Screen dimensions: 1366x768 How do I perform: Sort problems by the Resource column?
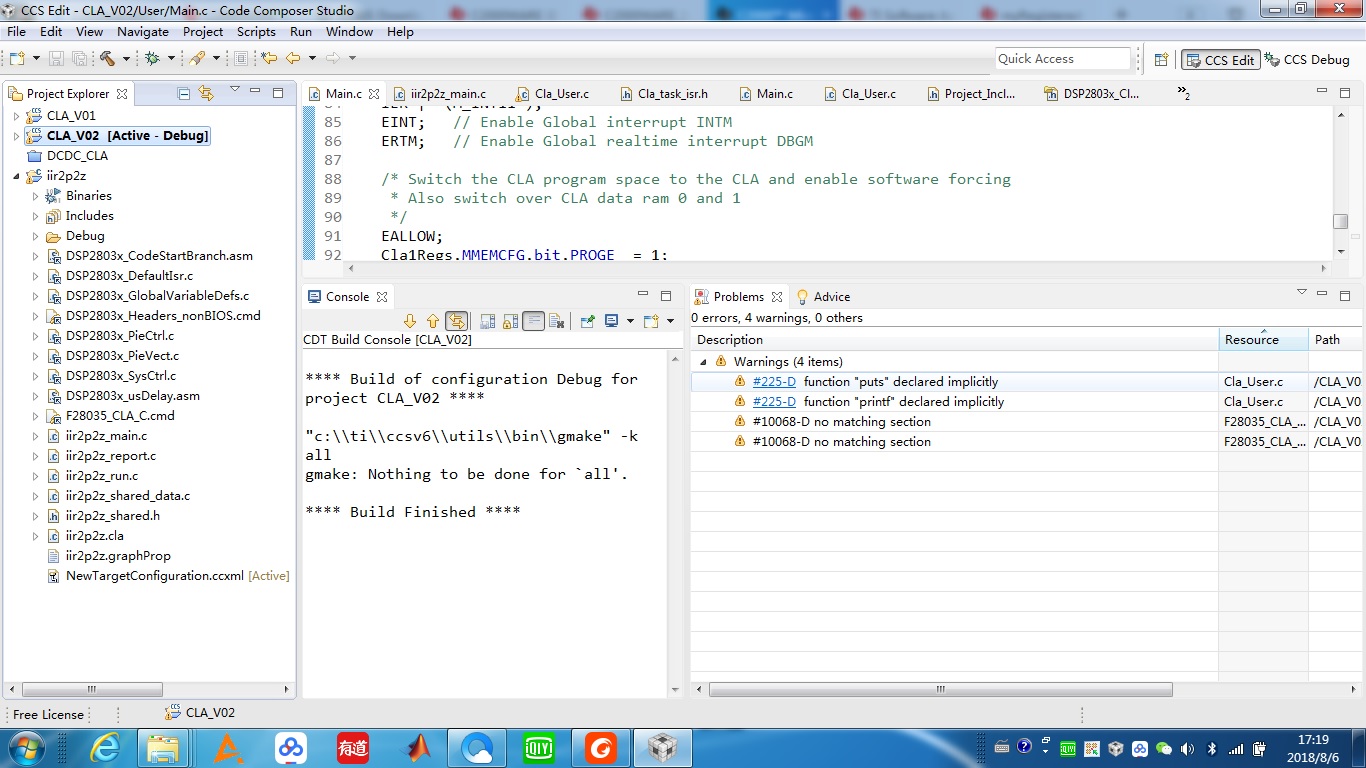tap(1263, 339)
